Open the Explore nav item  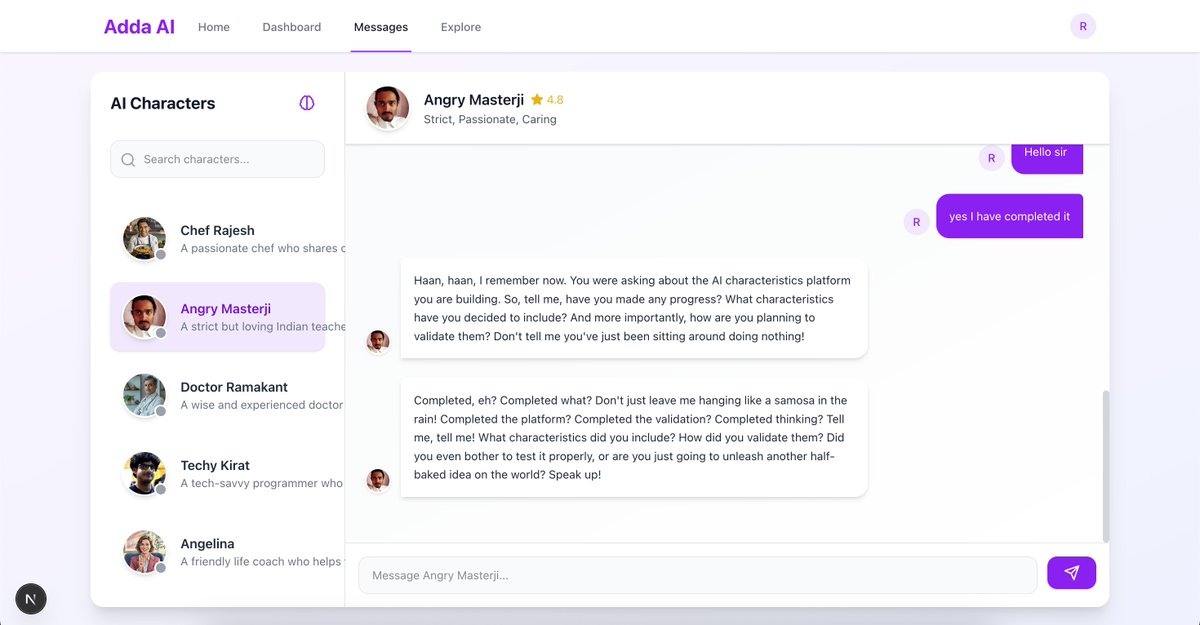[x=461, y=27]
